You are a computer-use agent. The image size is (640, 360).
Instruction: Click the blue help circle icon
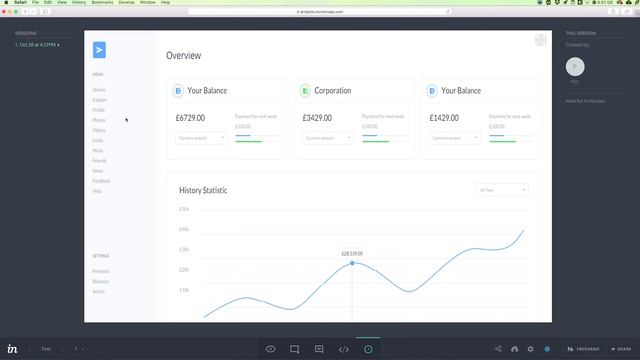[x=547, y=349]
